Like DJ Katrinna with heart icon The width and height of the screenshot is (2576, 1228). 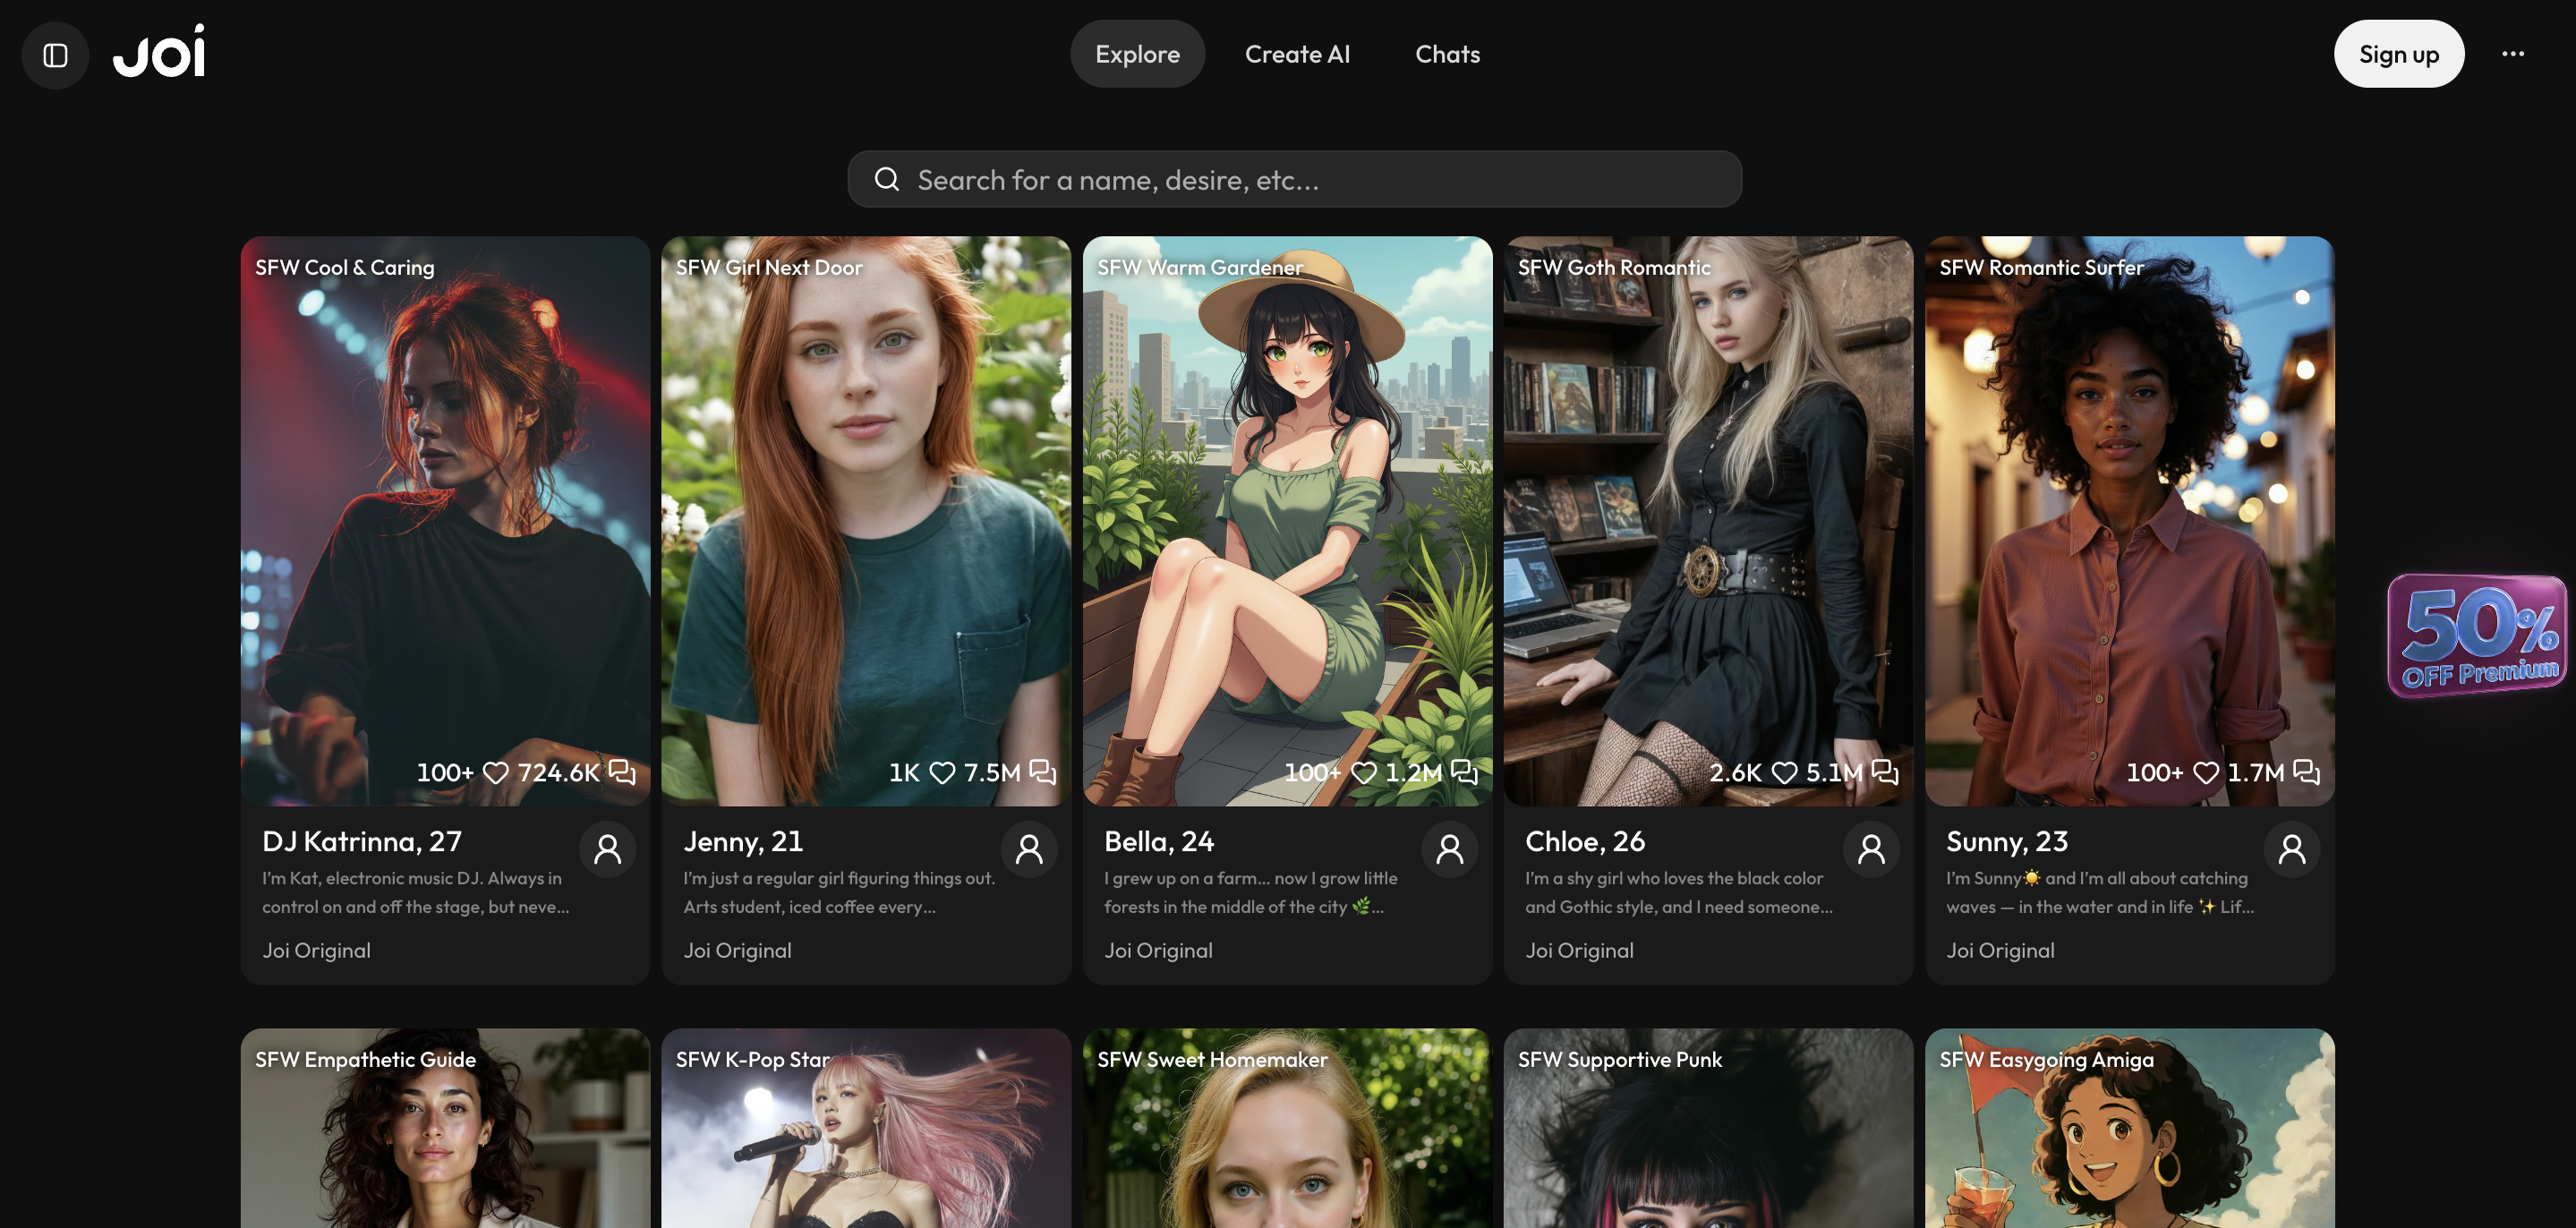pos(496,772)
